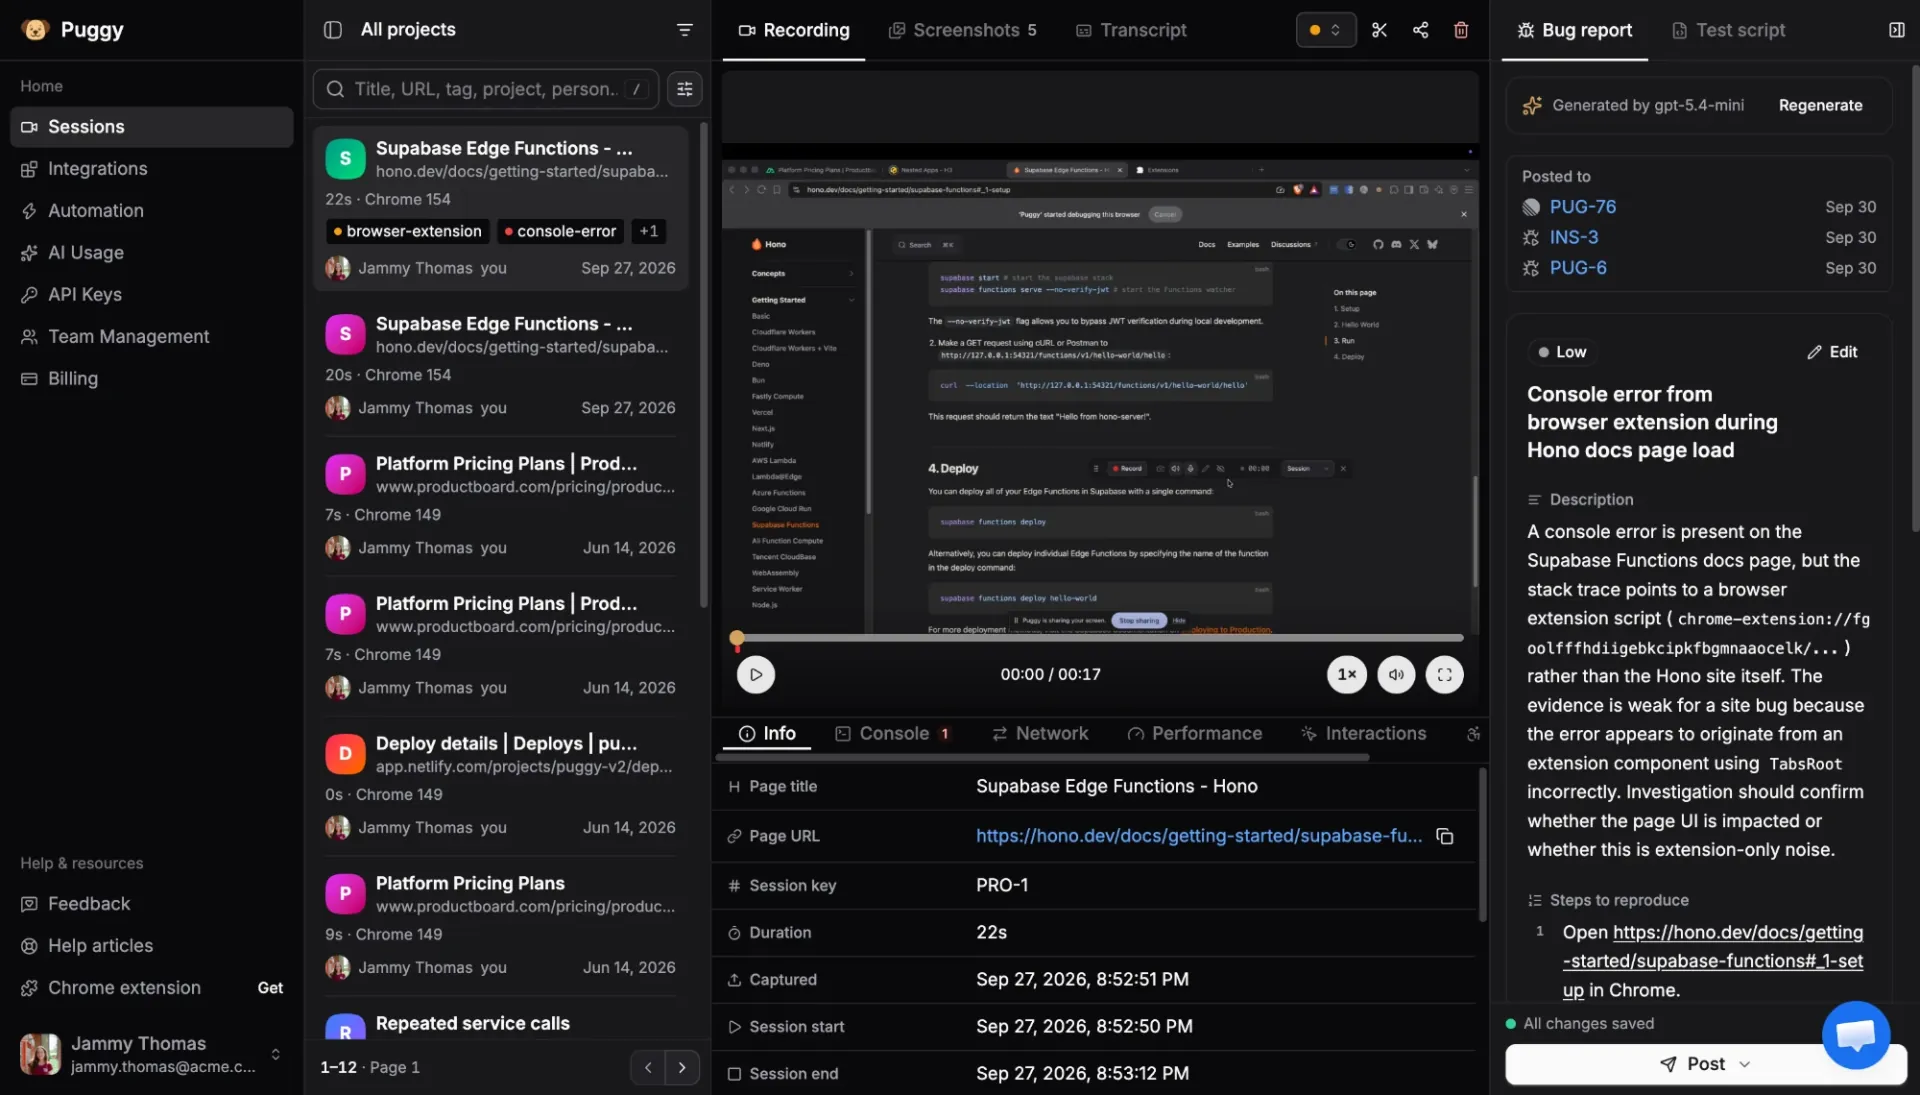Collapse the right bug report panel
The height and width of the screenshot is (1095, 1920).
tap(1897, 30)
